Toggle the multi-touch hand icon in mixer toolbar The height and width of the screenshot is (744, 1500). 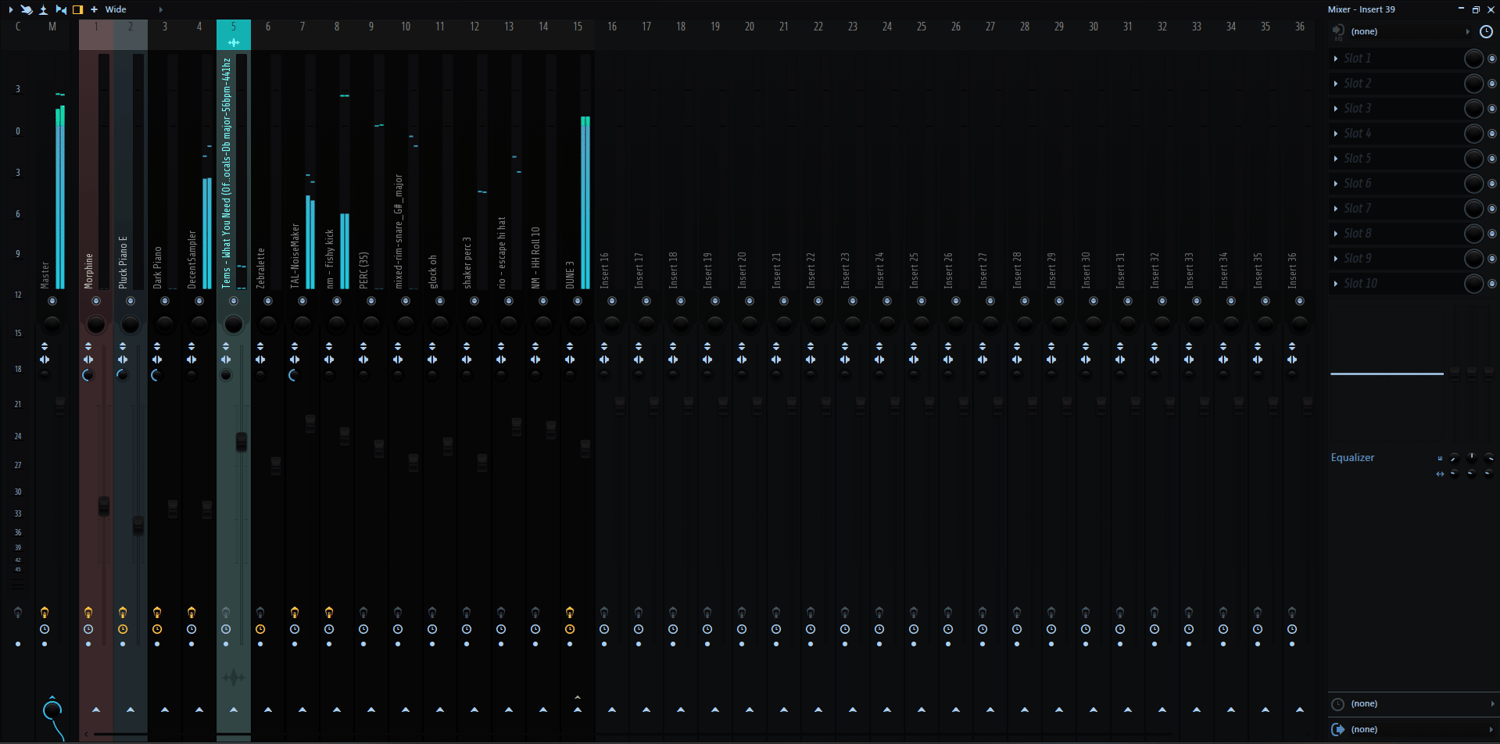(x=26, y=9)
